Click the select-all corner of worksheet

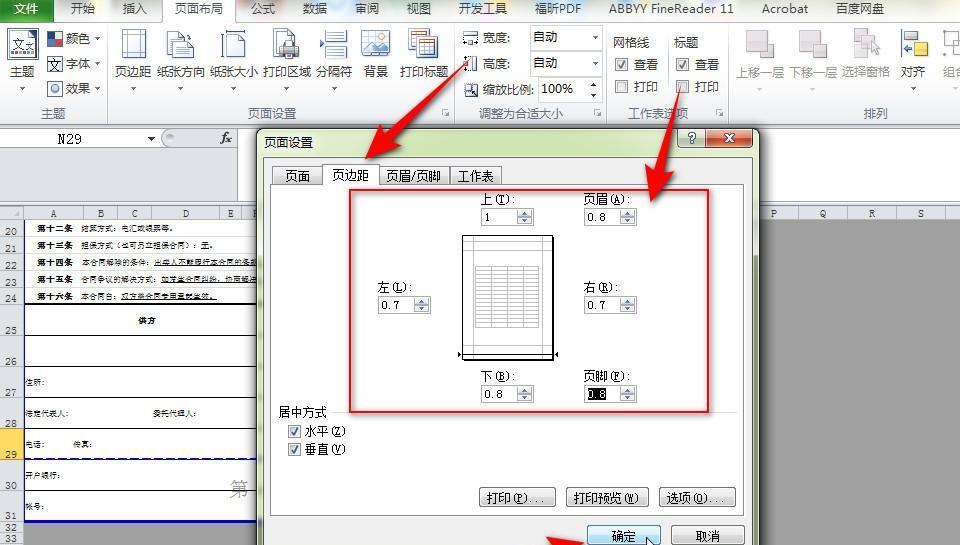click(11, 213)
